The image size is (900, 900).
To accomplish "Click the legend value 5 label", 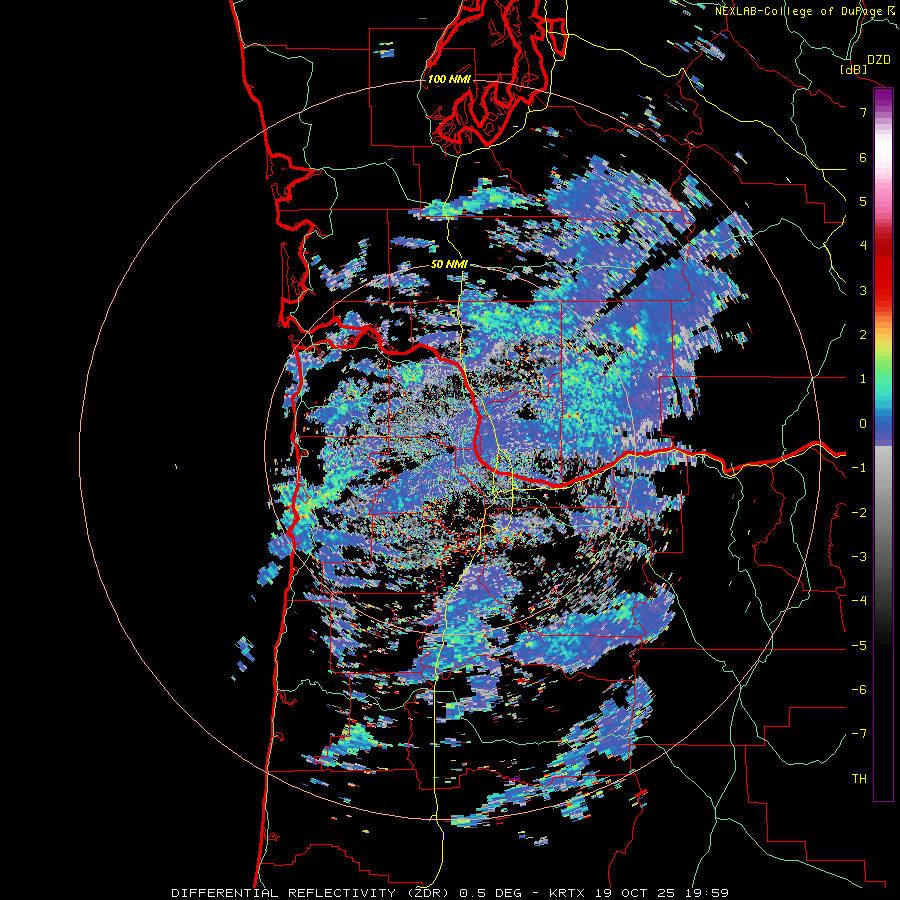I will [863, 201].
